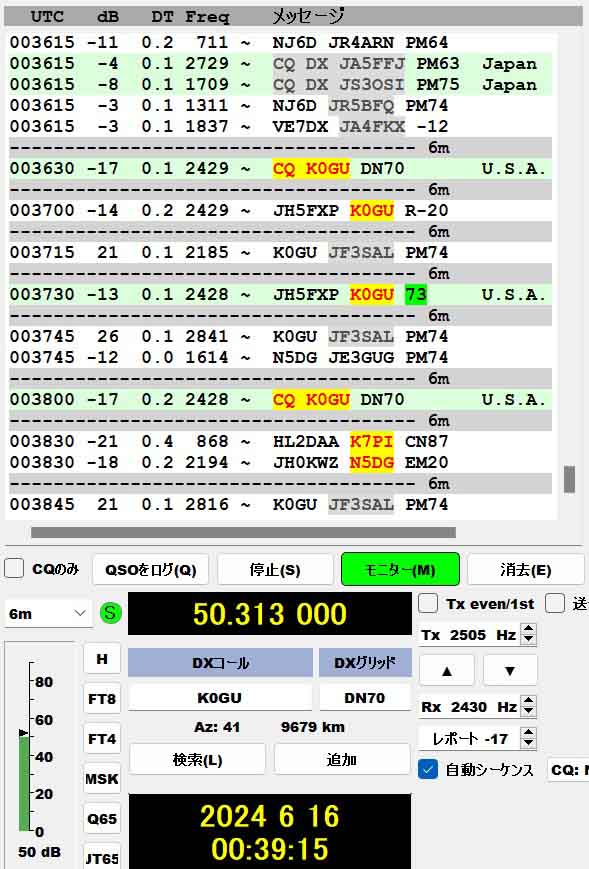Screen dimensions: 589x869
Task: Decrease the レポート -17 report value
Action: click(x=529, y=744)
